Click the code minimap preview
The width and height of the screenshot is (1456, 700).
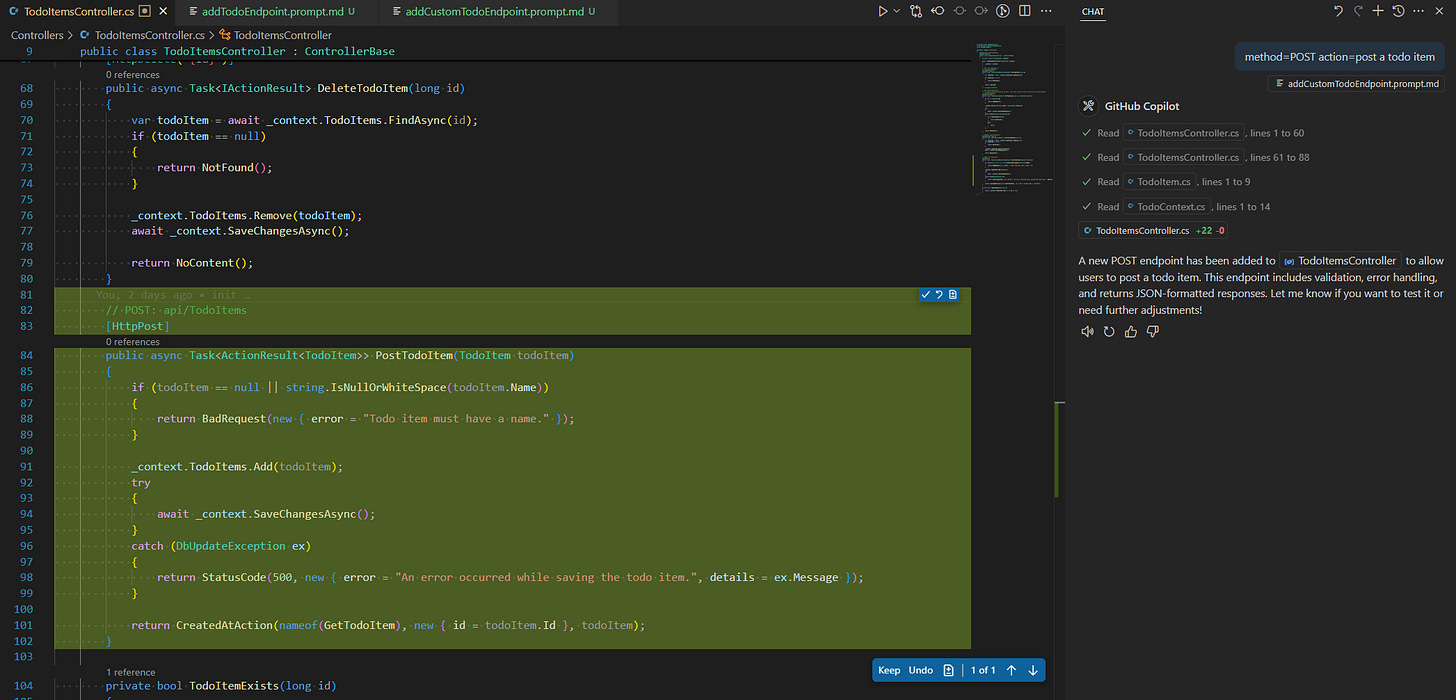(x=1012, y=120)
